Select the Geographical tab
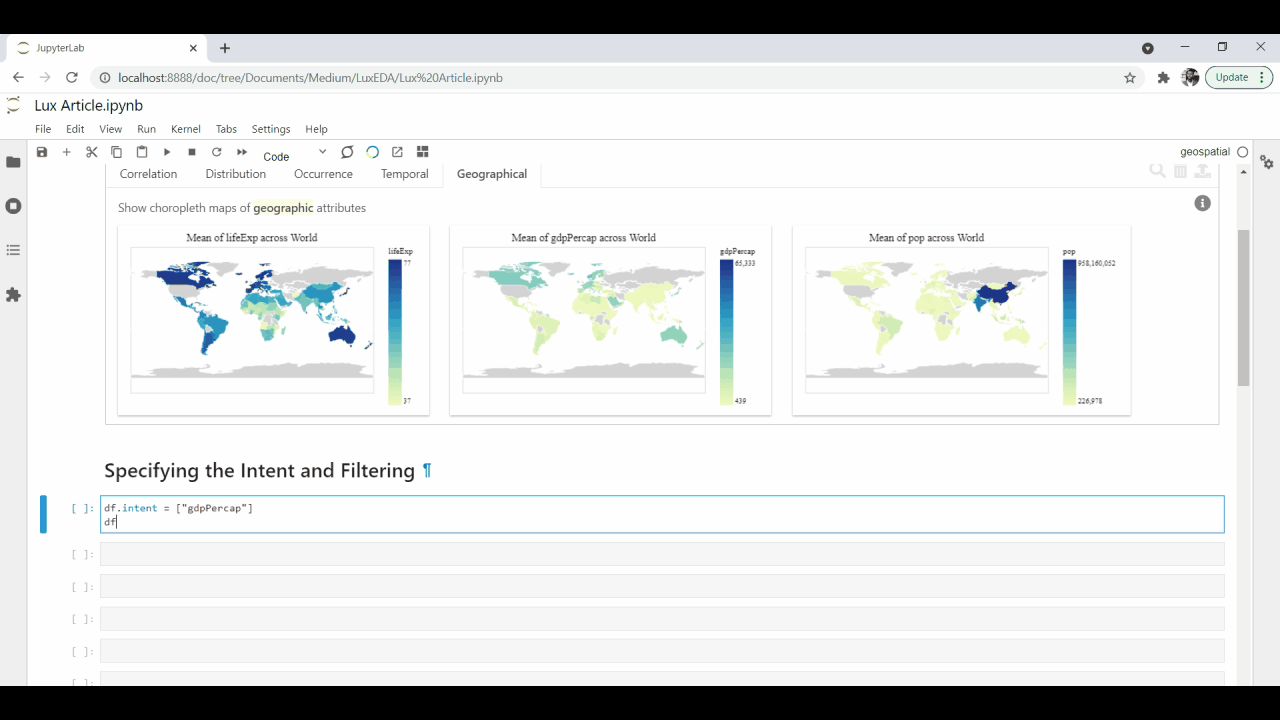 pos(492,174)
